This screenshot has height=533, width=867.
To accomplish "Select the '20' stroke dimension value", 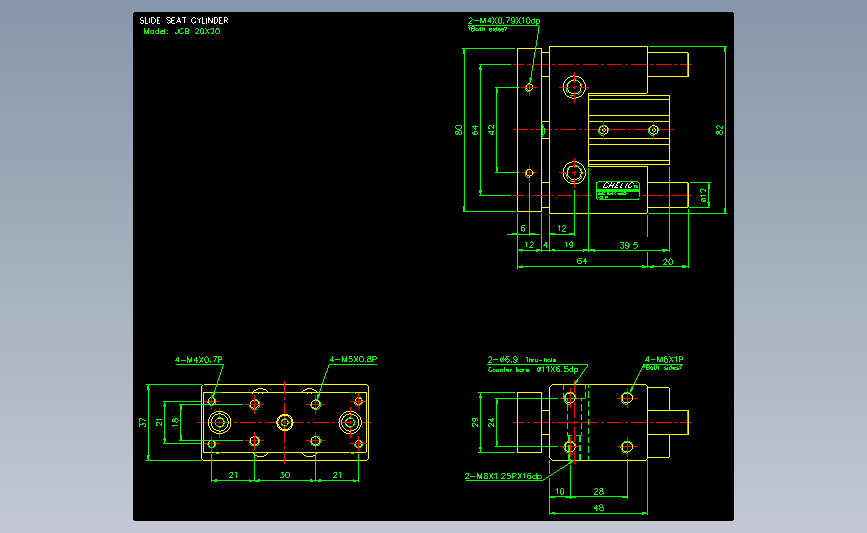I will coord(668,262).
